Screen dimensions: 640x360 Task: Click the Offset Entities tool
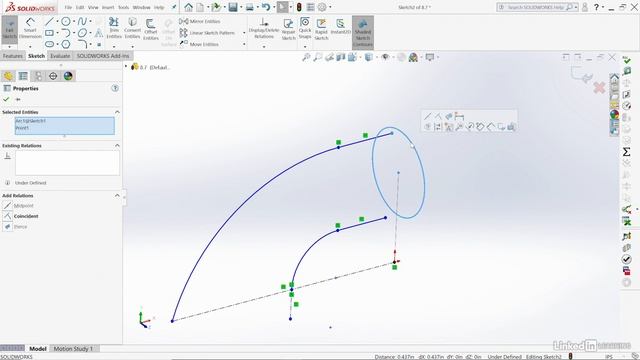[151, 29]
